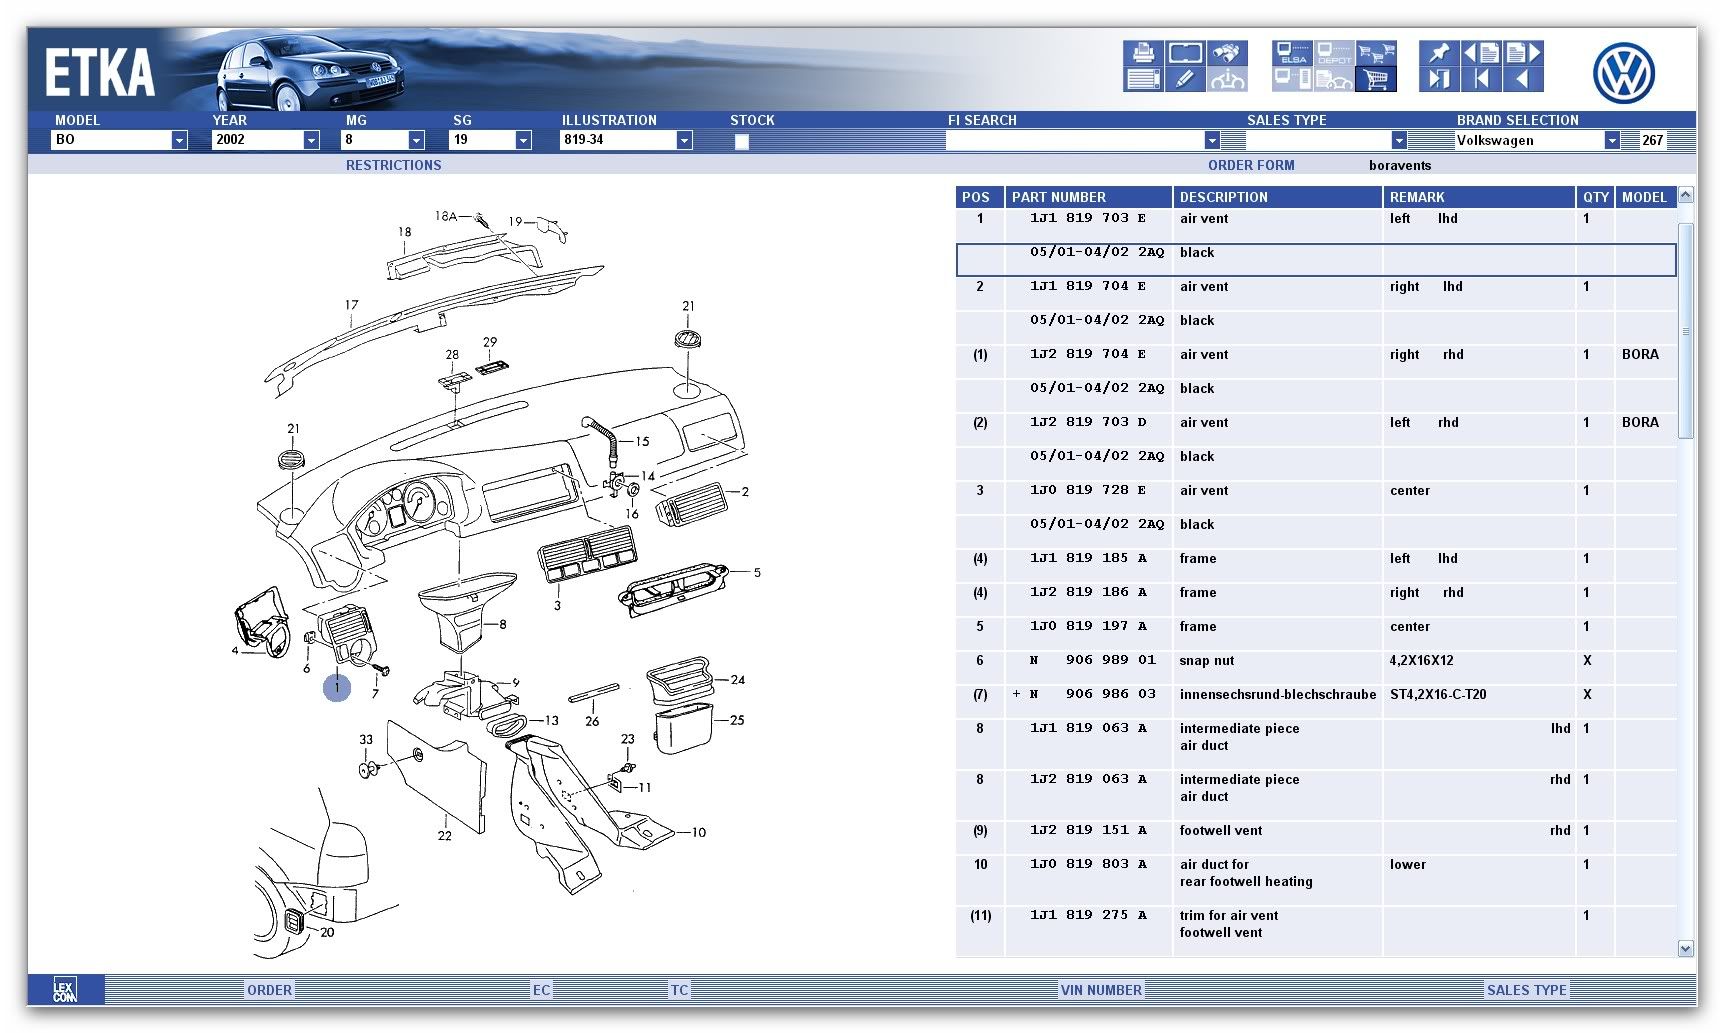Click the vehicle information icon

[x=1227, y=79]
